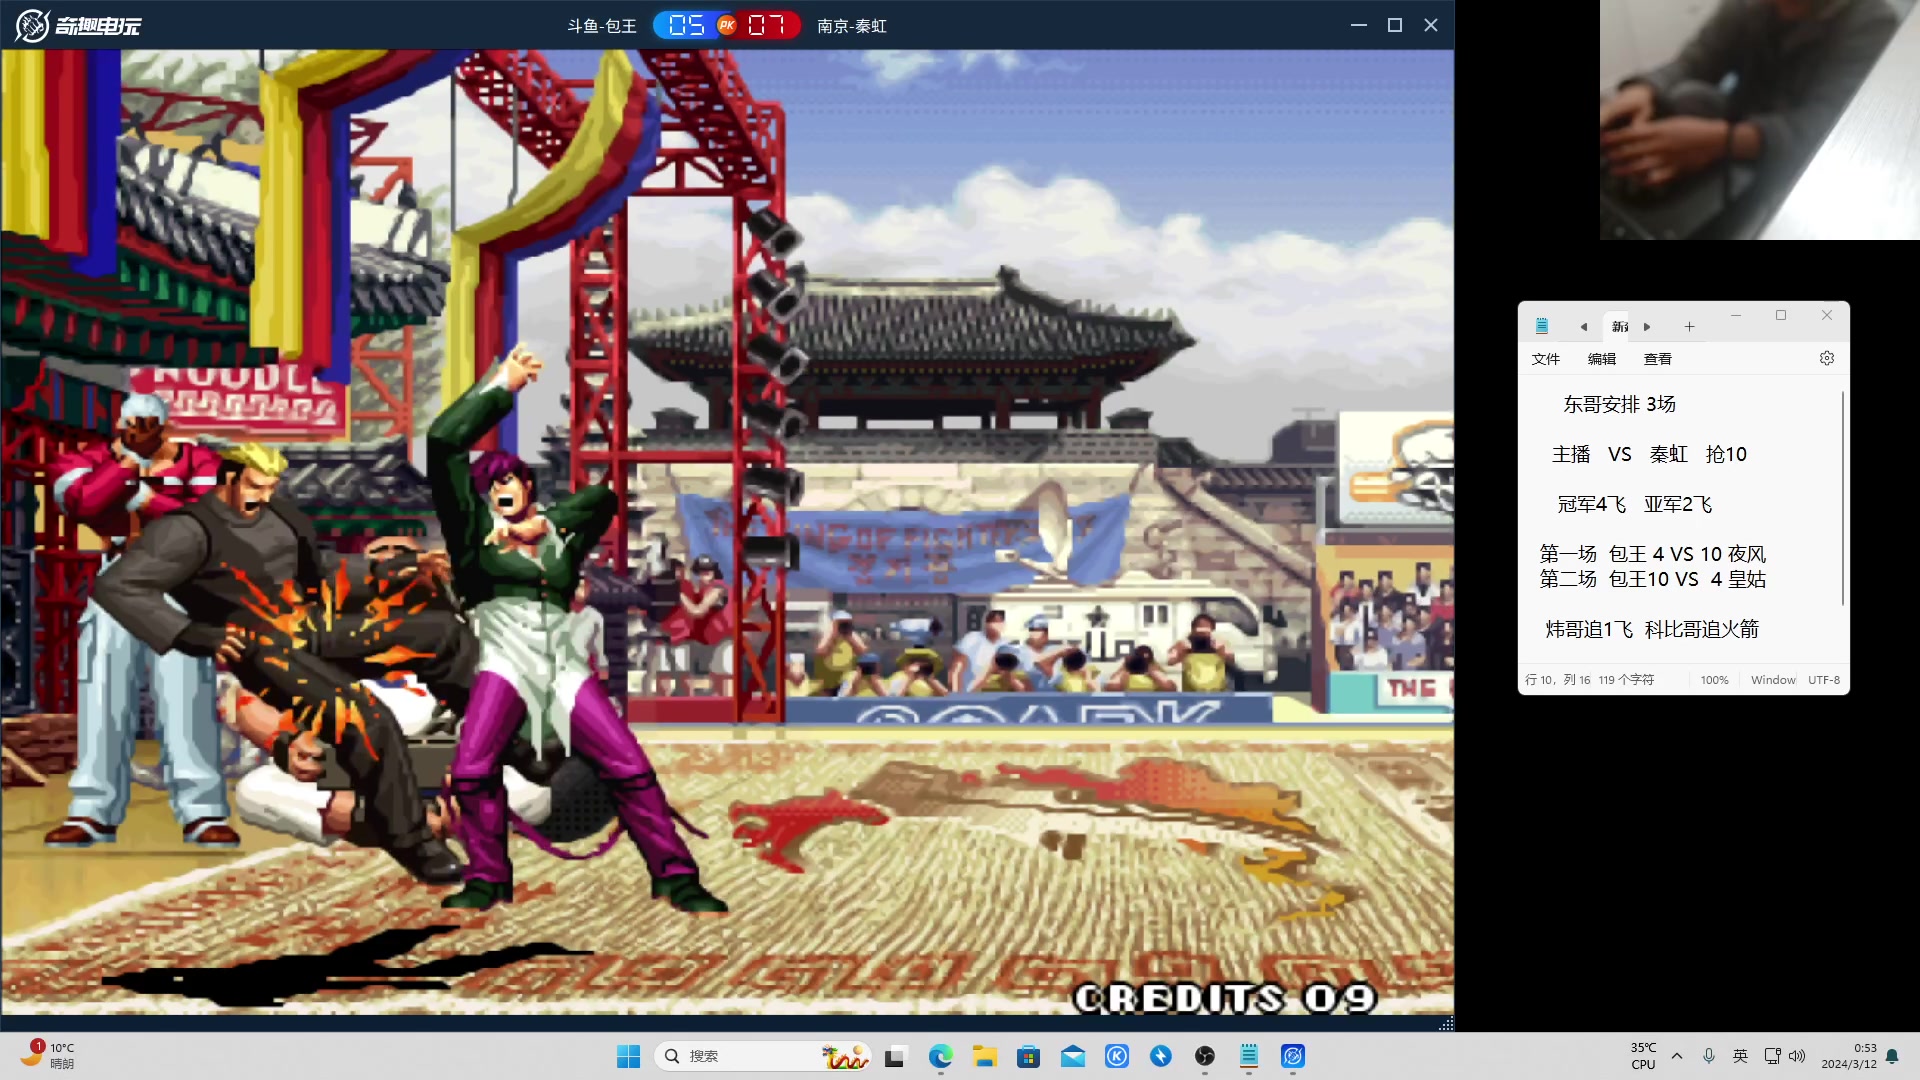
Task: Open the Mail app from the taskbar
Action: click(1073, 1056)
